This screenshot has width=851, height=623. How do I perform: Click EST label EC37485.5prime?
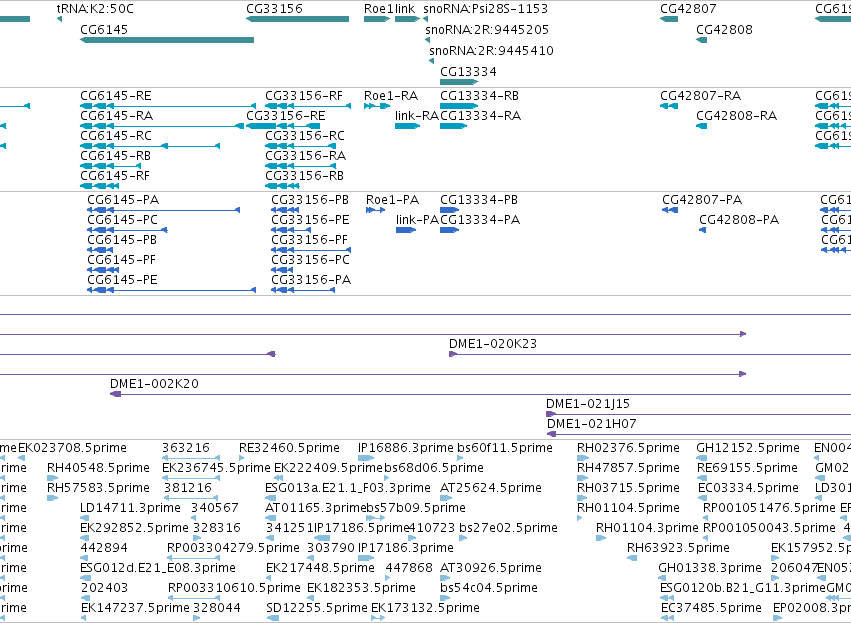click(712, 608)
